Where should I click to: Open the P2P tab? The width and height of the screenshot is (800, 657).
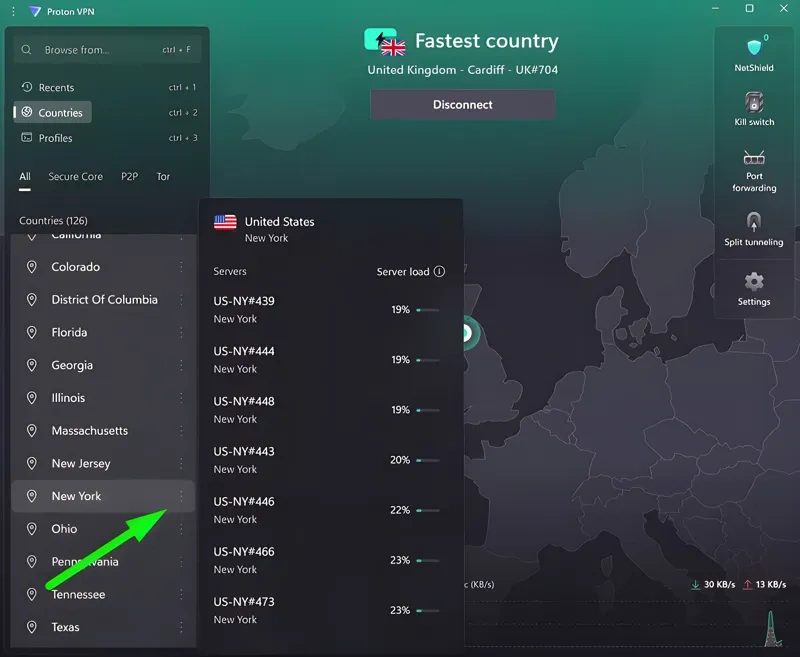[x=129, y=176]
